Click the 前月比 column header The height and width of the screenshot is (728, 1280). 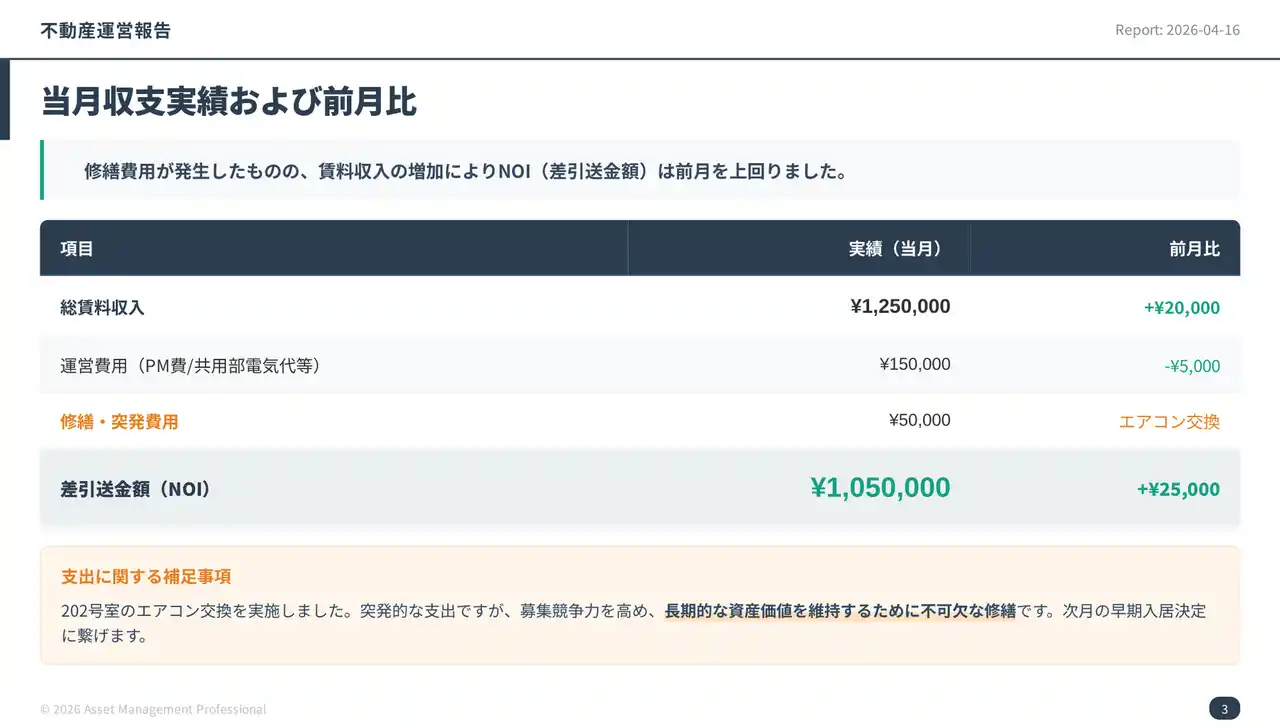1194,249
